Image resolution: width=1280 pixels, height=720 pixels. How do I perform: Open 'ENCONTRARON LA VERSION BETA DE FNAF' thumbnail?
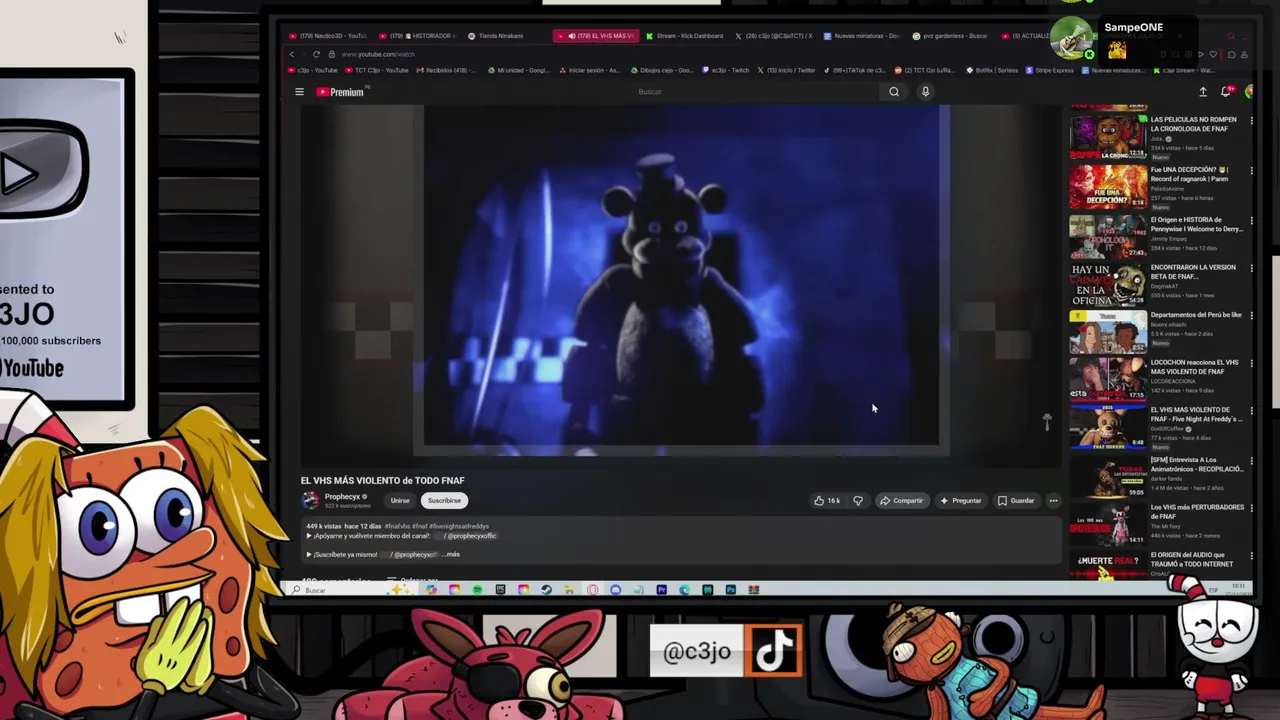[1108, 285]
